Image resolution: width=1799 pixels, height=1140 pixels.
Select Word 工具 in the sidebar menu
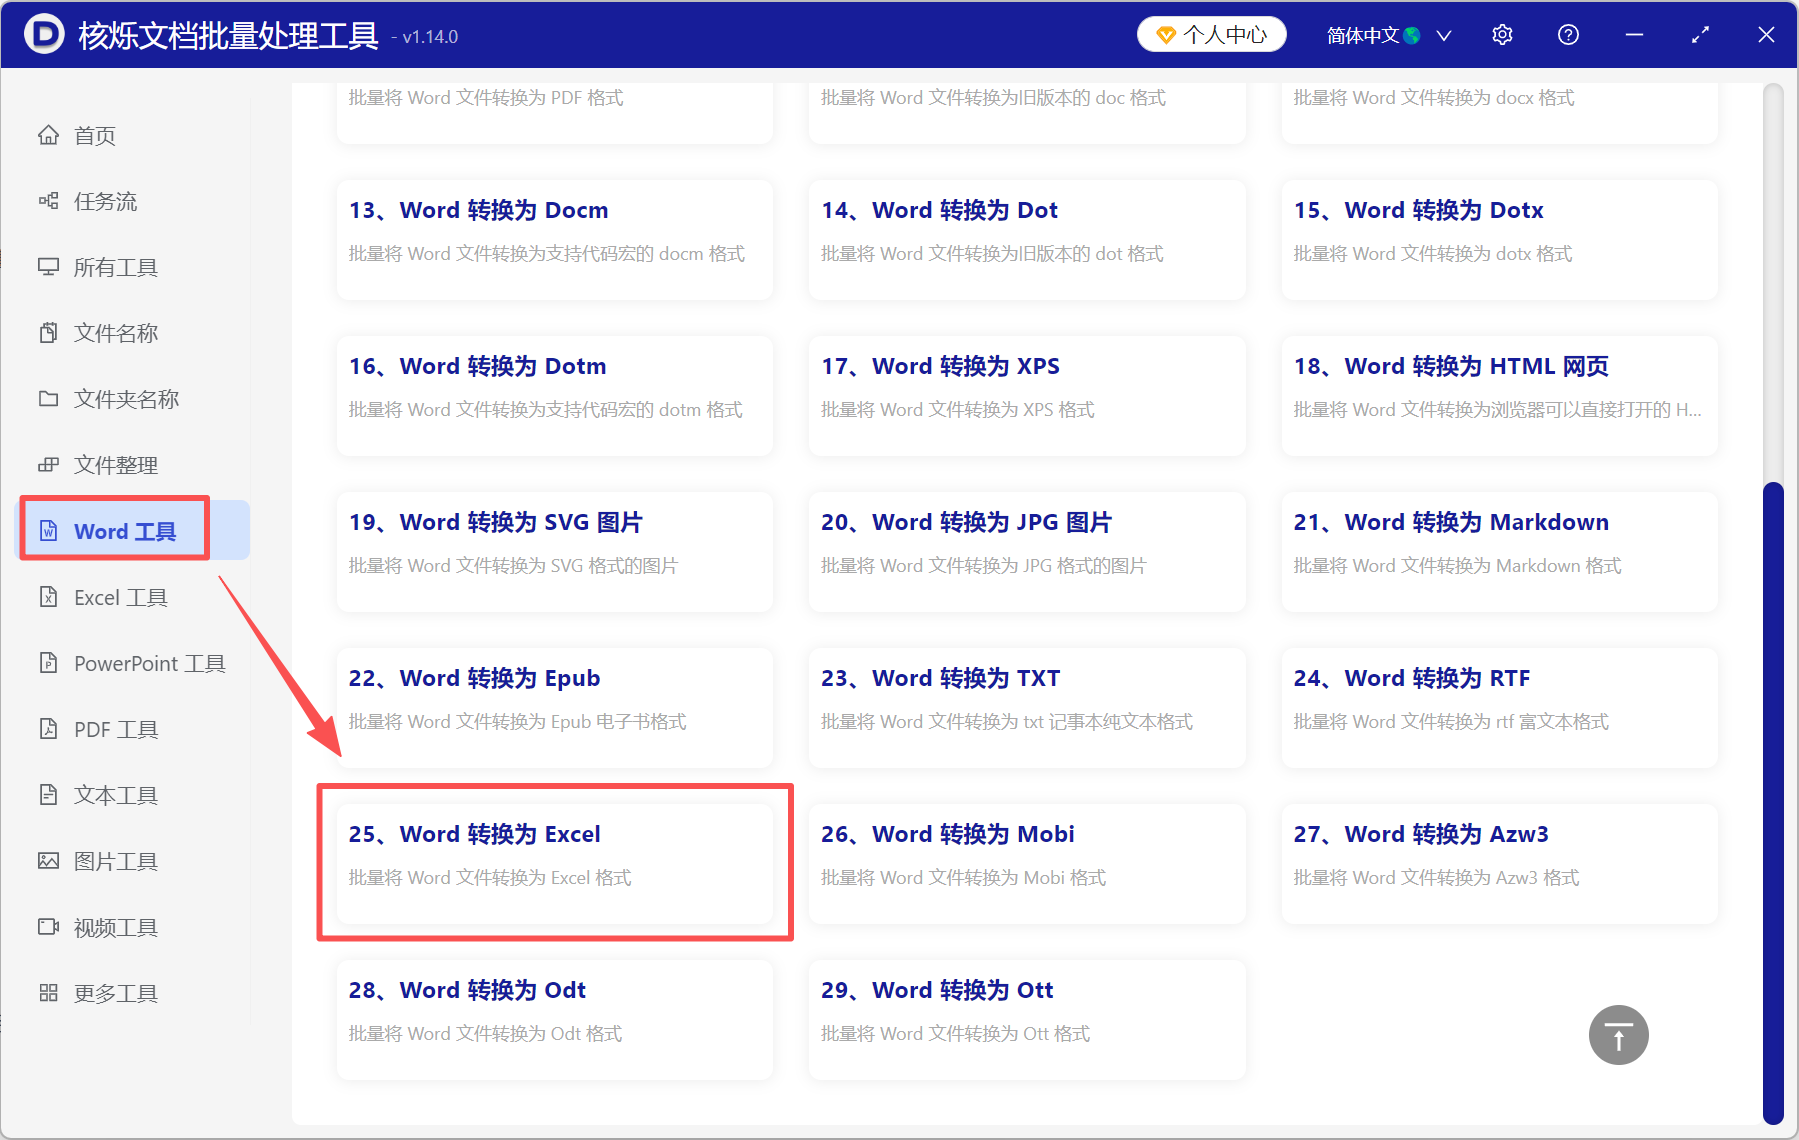click(113, 530)
